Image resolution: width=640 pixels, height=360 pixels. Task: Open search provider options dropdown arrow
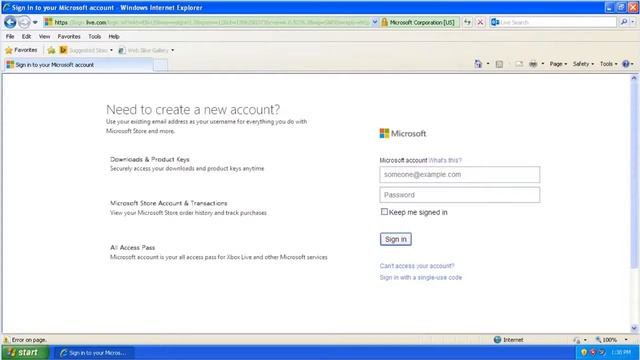pyautogui.click(x=633, y=22)
